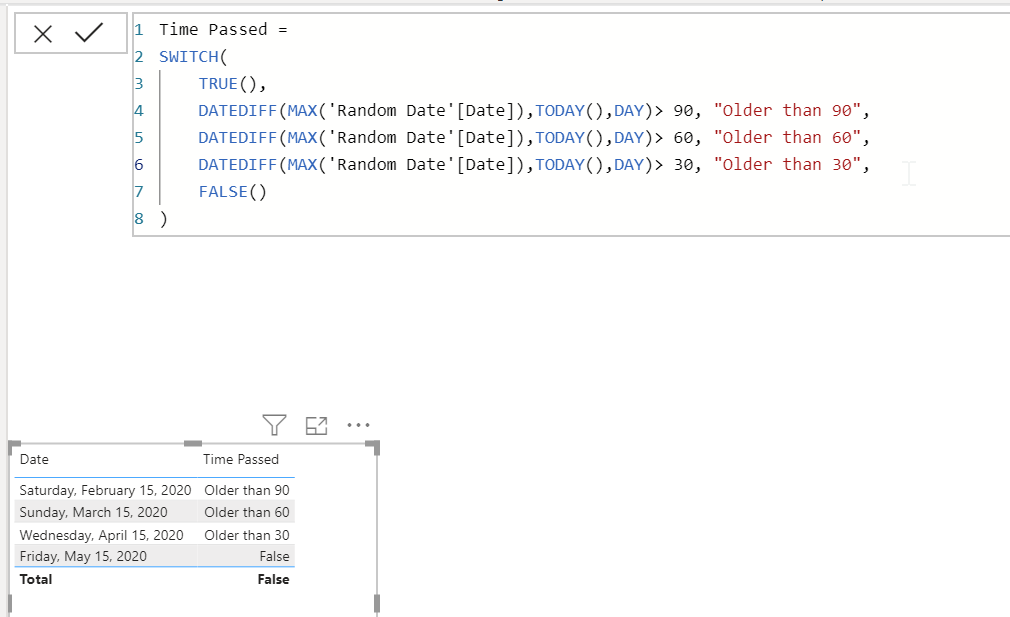Click the 'Older than 60' table value

pos(247,513)
